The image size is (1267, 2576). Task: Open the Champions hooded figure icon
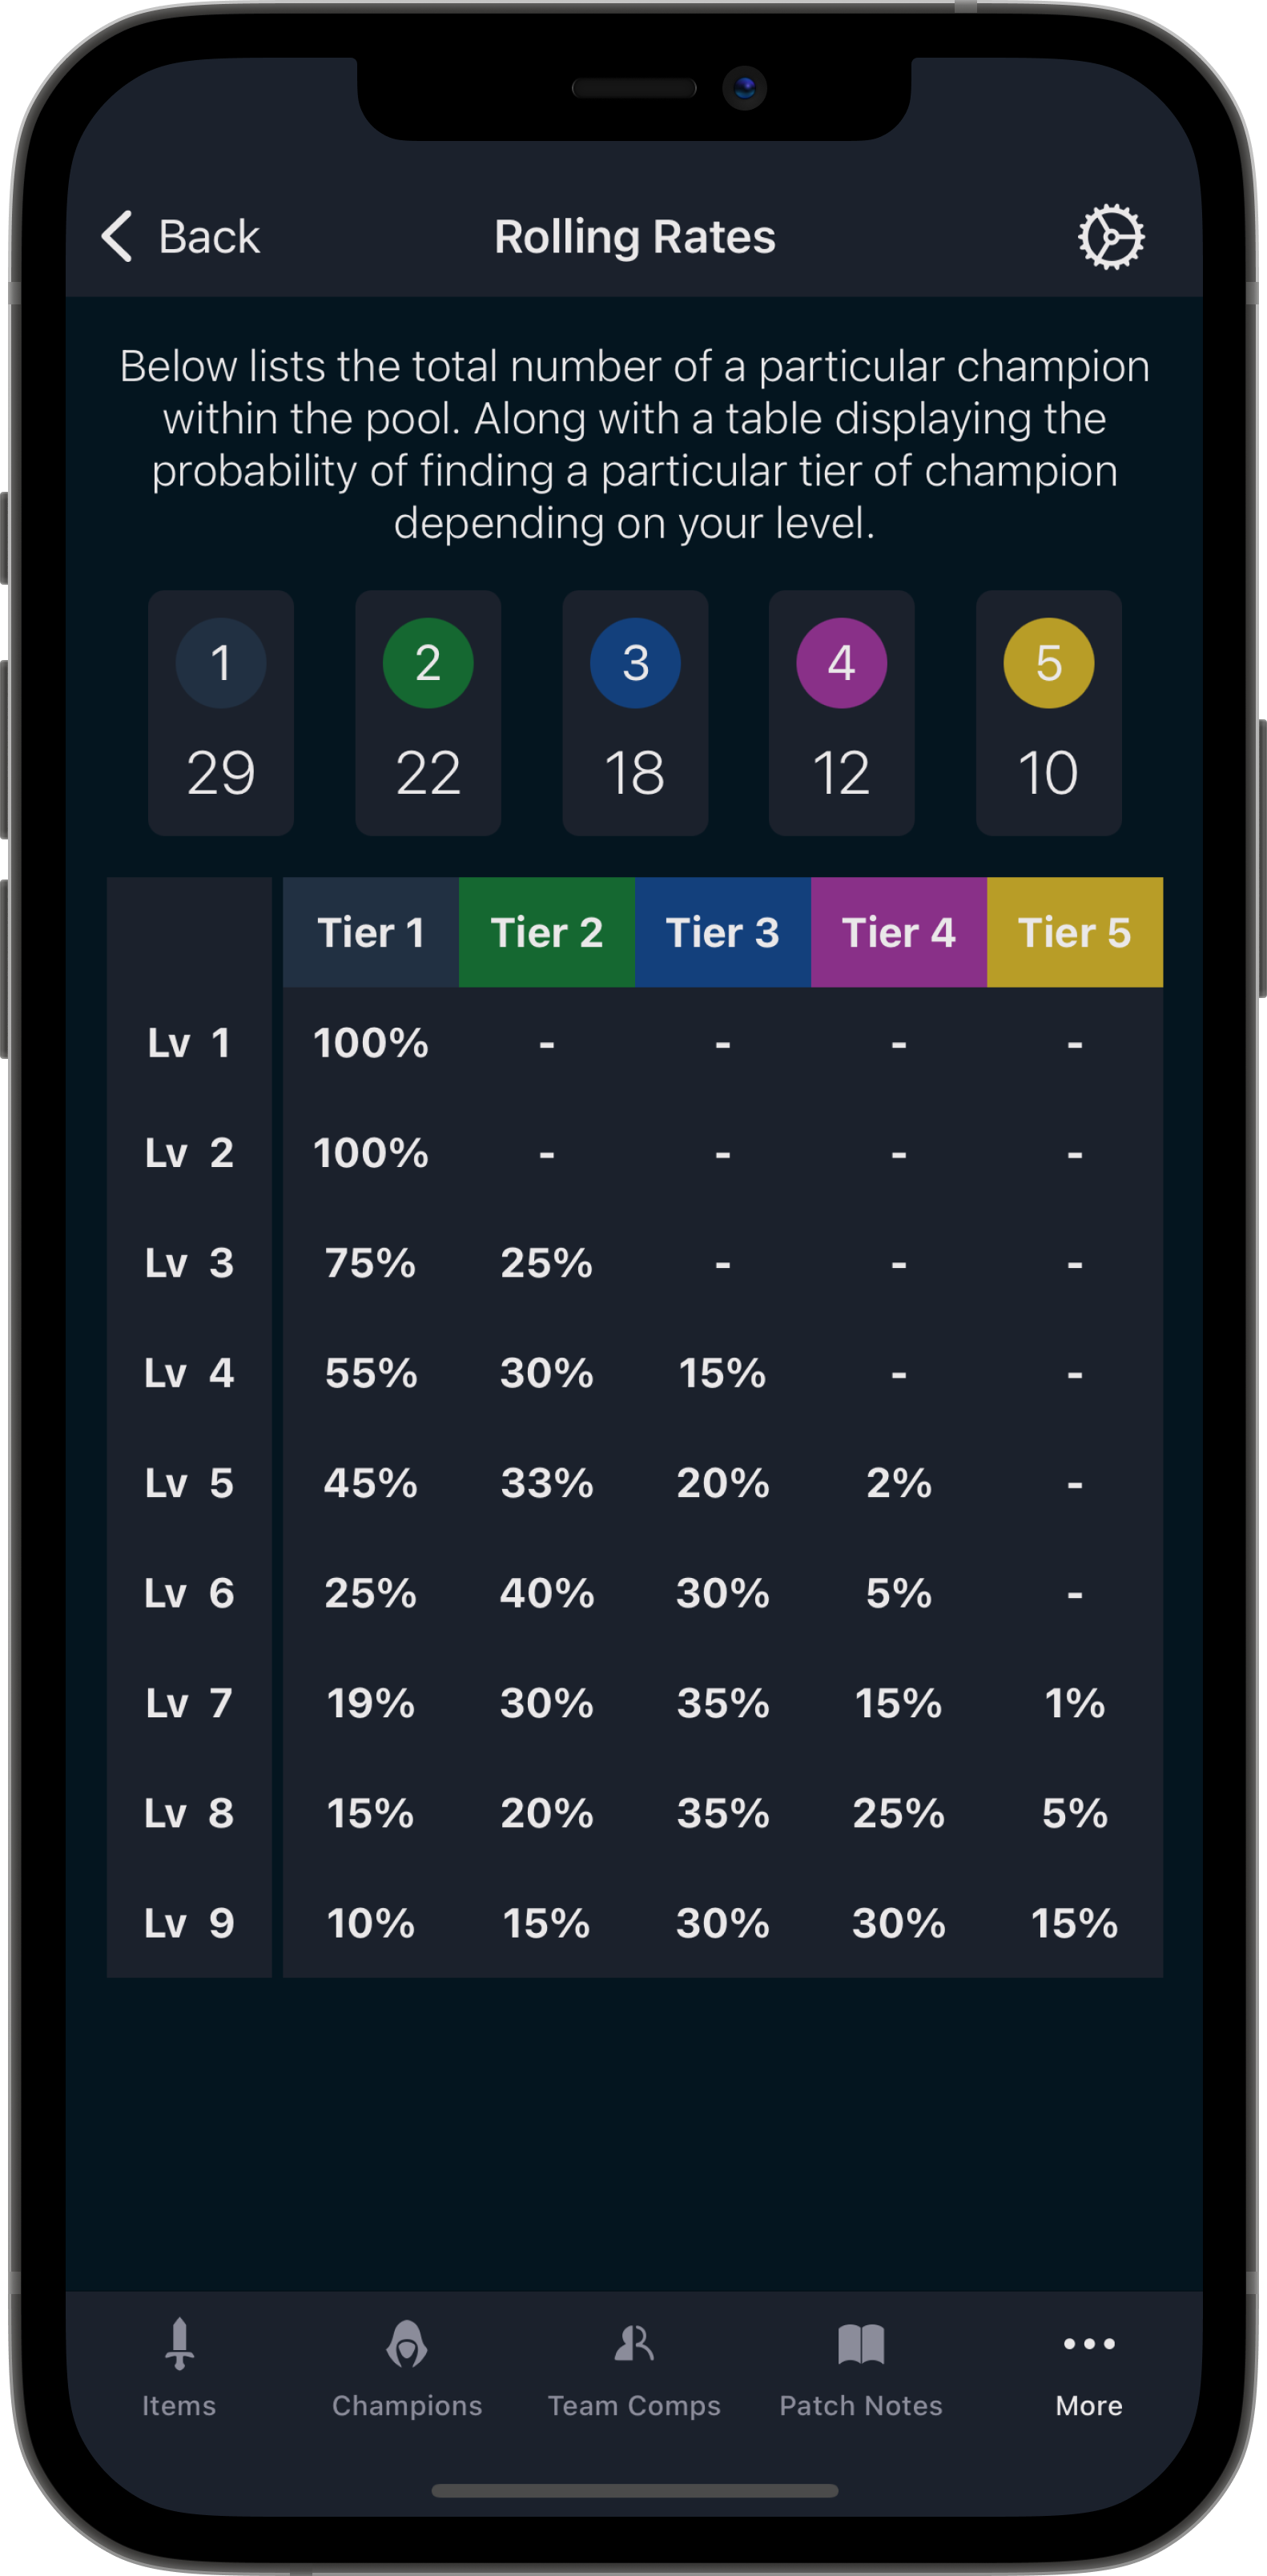pos(407,2344)
